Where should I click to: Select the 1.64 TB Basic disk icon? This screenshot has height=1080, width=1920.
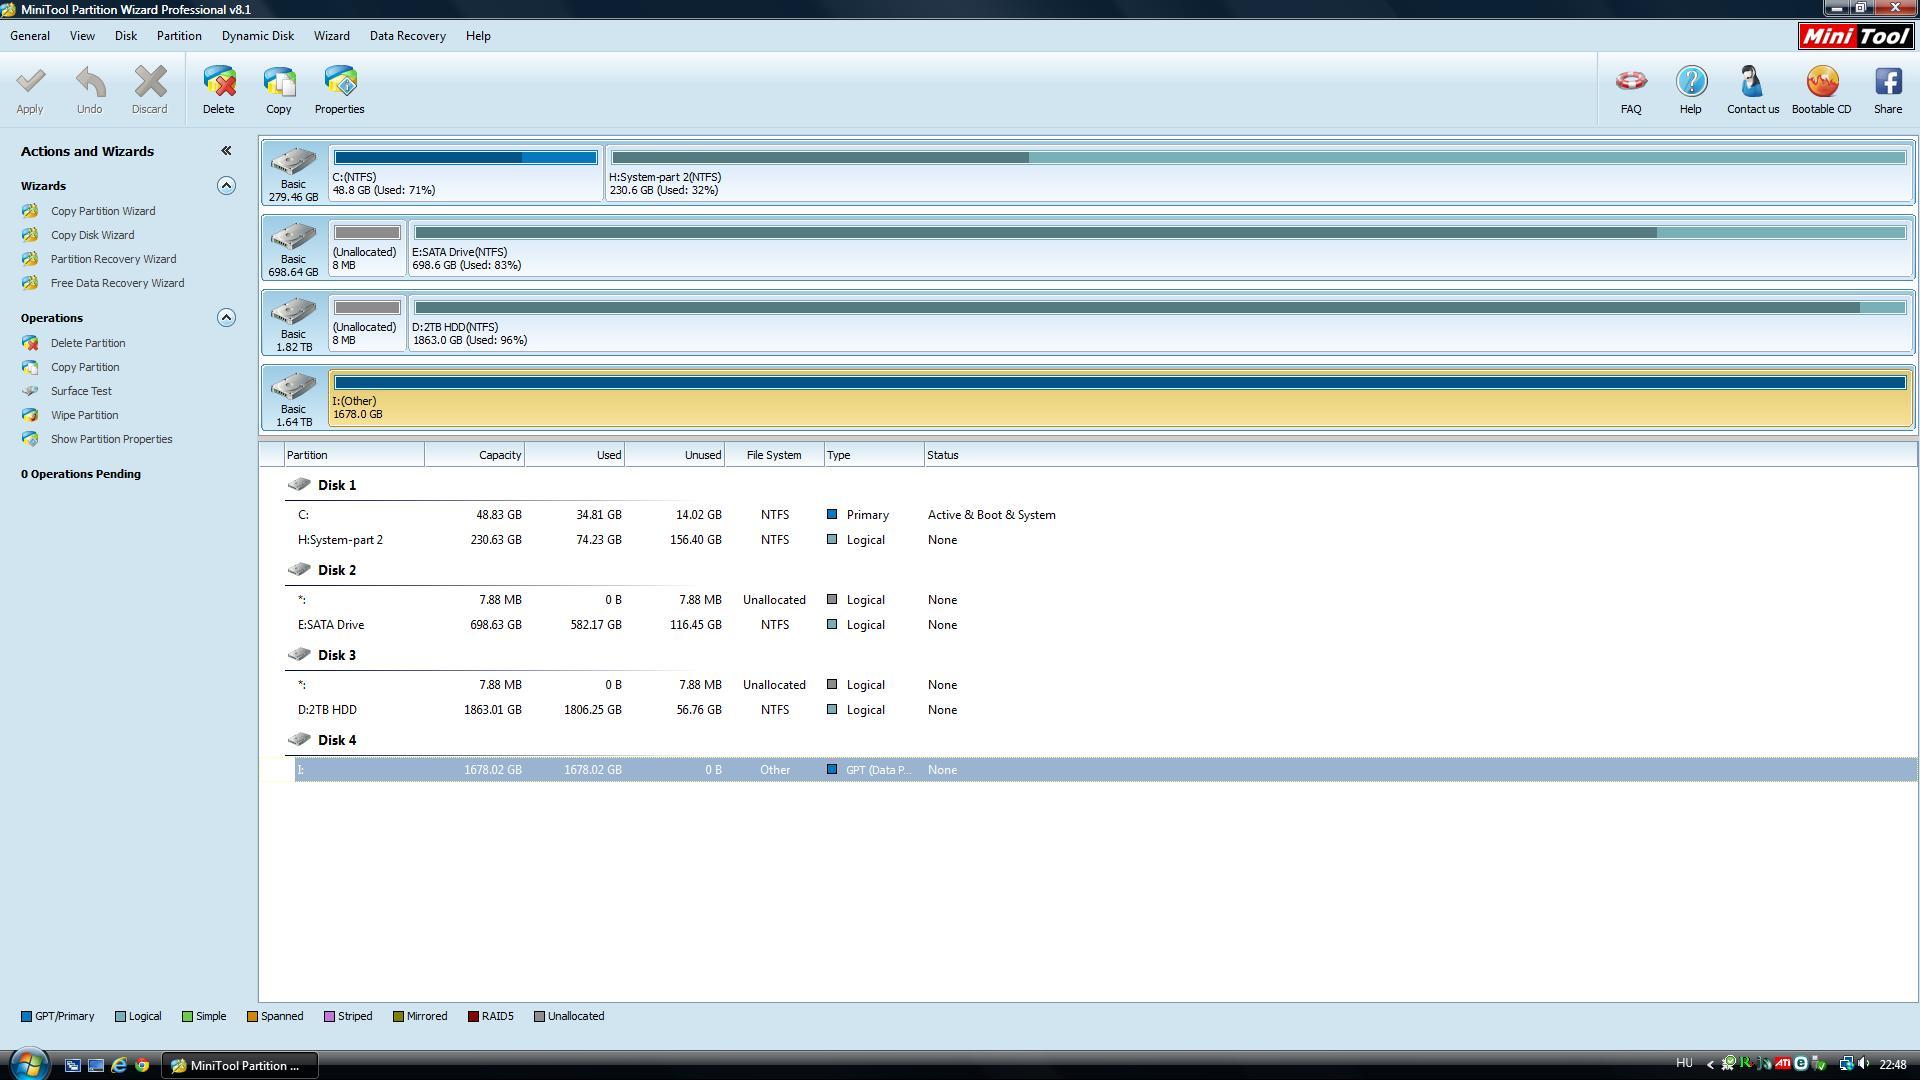[293, 386]
